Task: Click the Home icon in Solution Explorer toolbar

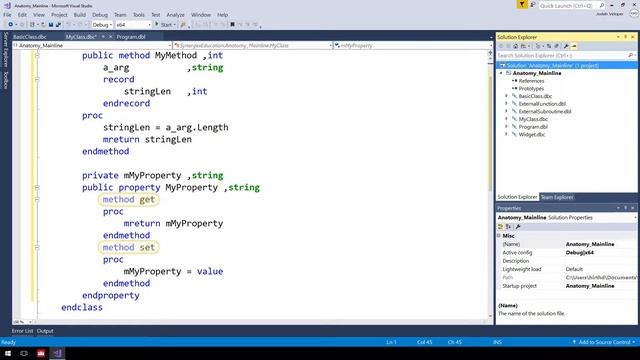Action: click(516, 46)
